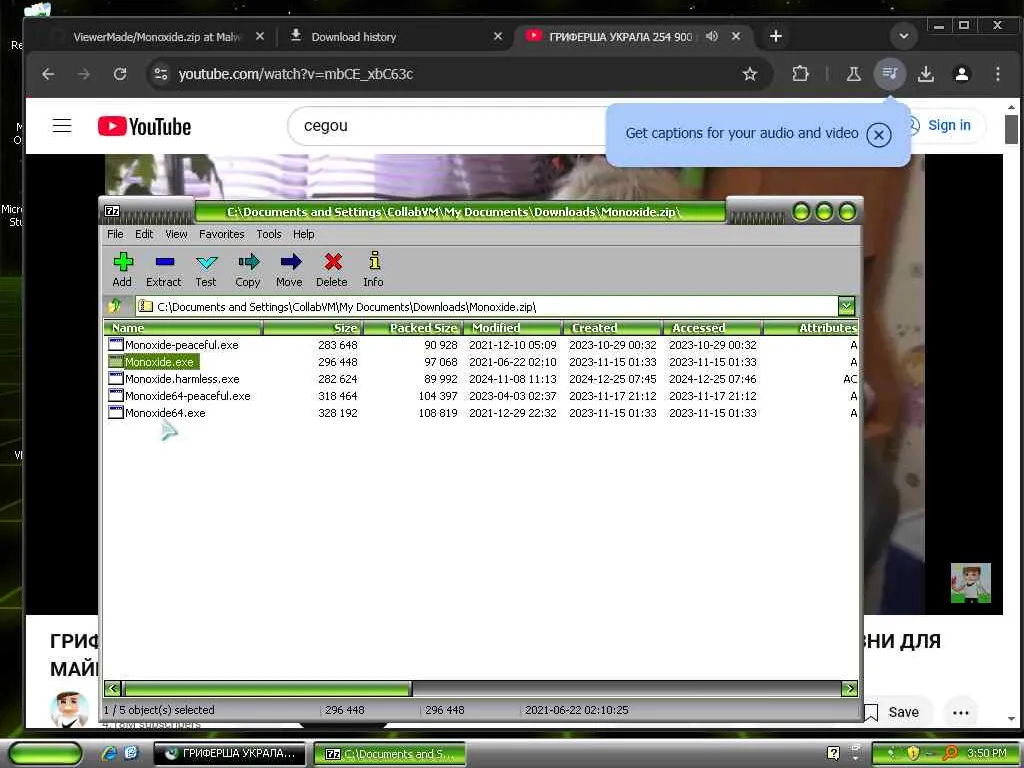View site information icon in the address bar
Viewport: 1024px width, 768px height.
pos(161,74)
